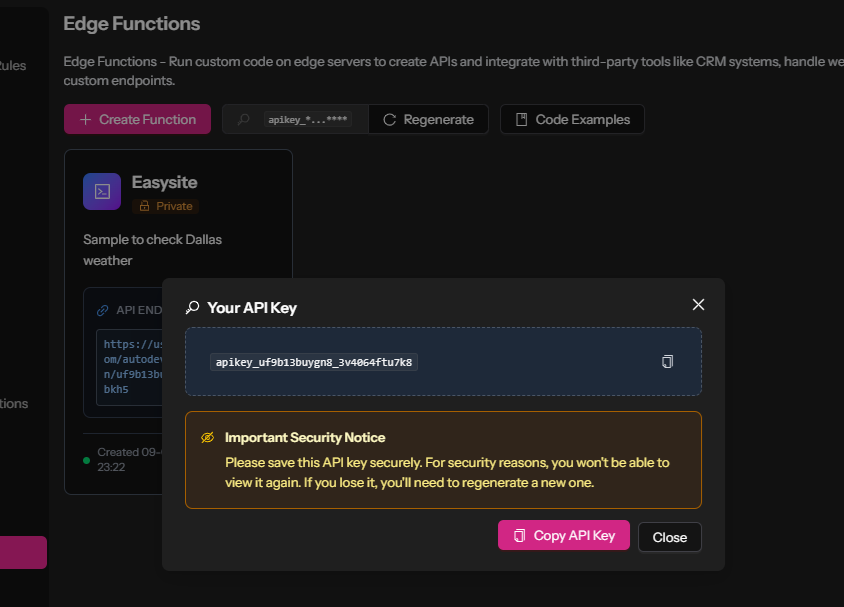Click the Private lock badge

[x=166, y=206]
